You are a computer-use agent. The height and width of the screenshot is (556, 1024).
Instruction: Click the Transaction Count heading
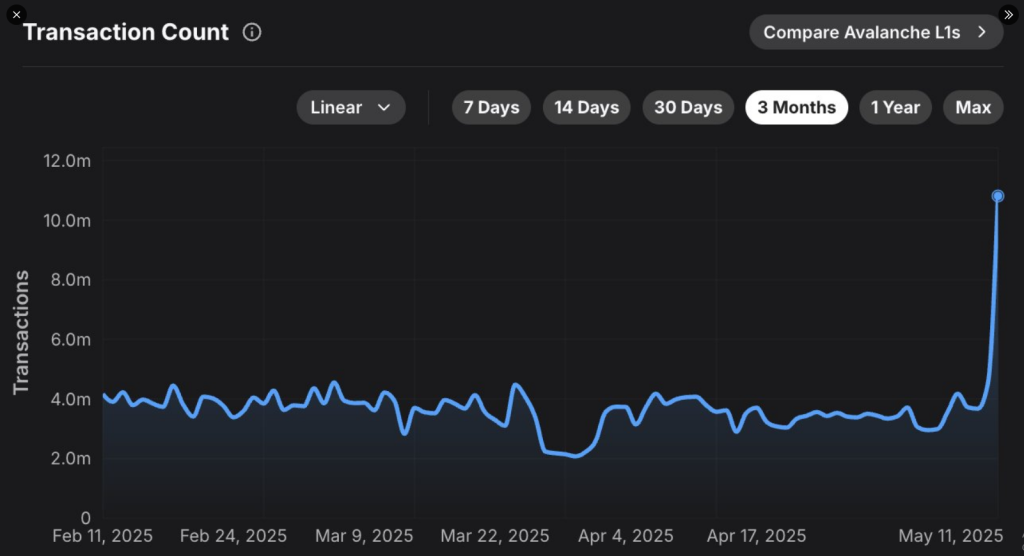(126, 32)
